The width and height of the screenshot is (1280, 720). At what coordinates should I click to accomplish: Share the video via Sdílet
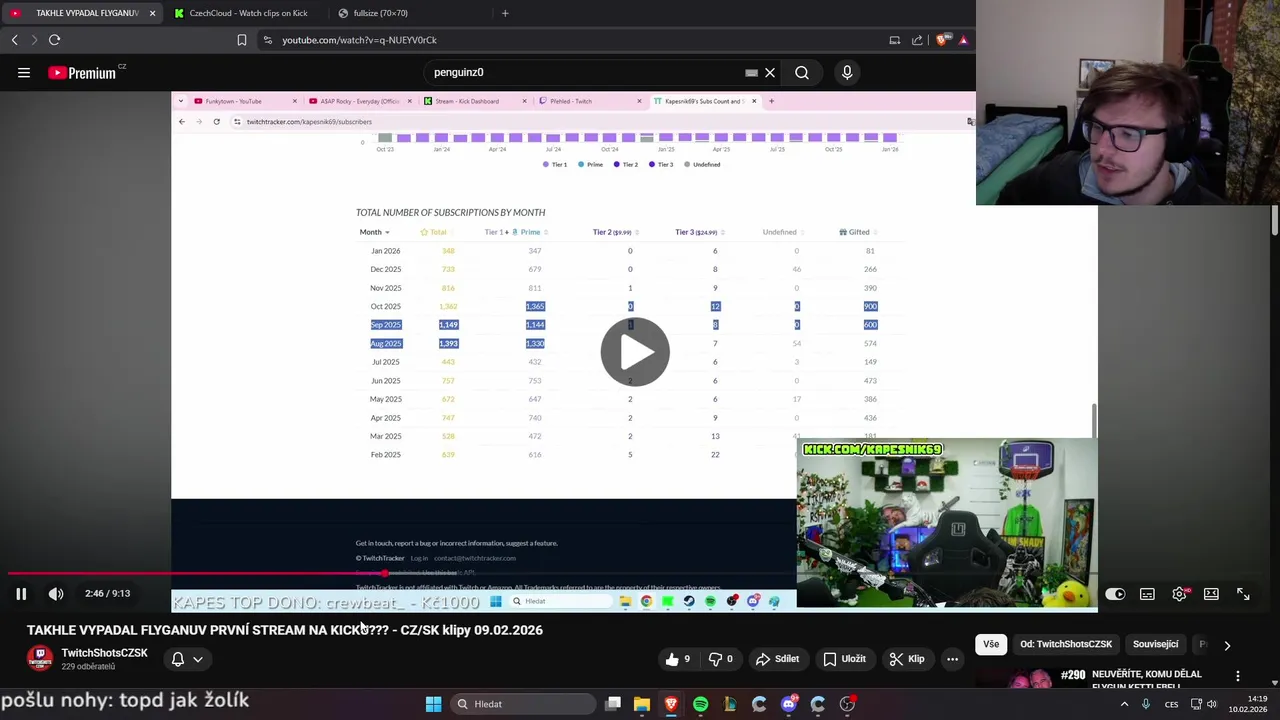(x=777, y=659)
